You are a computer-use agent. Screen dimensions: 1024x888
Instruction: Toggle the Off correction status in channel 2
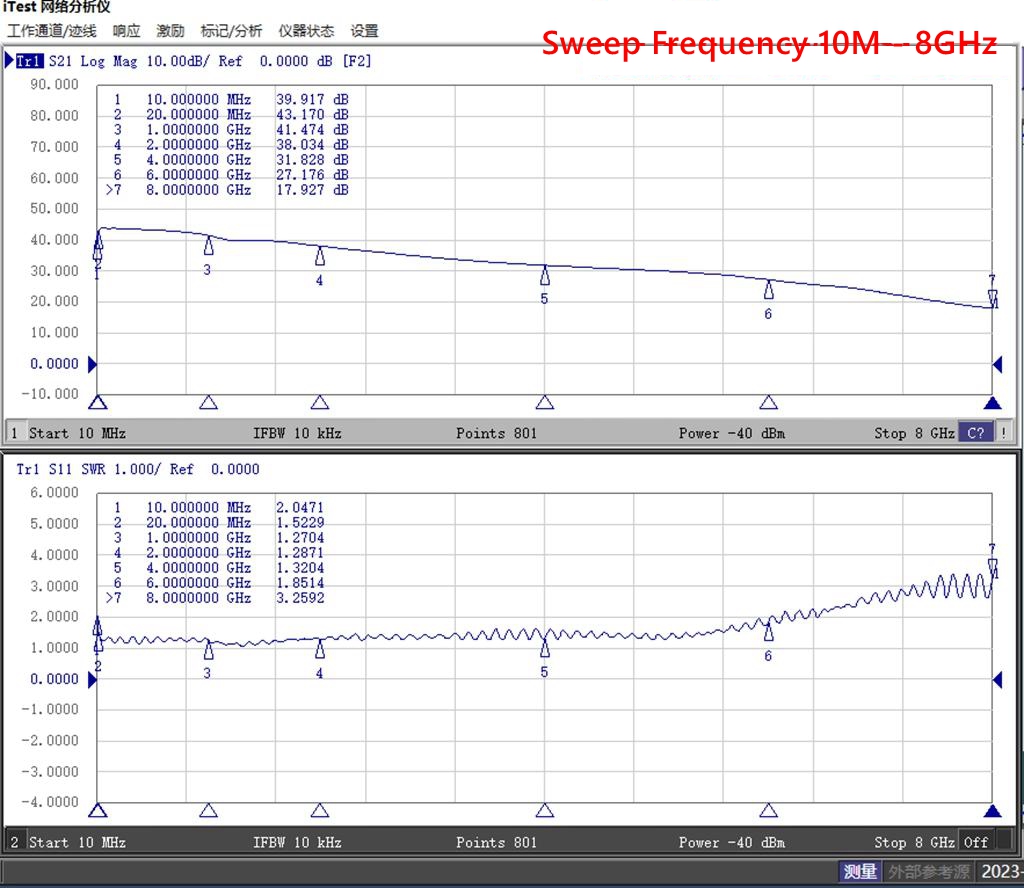[975, 842]
